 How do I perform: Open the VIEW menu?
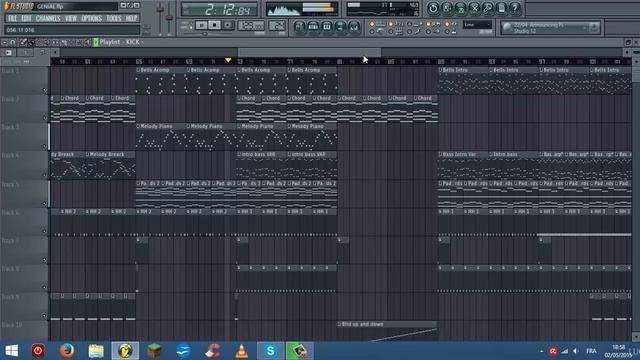tap(71, 18)
